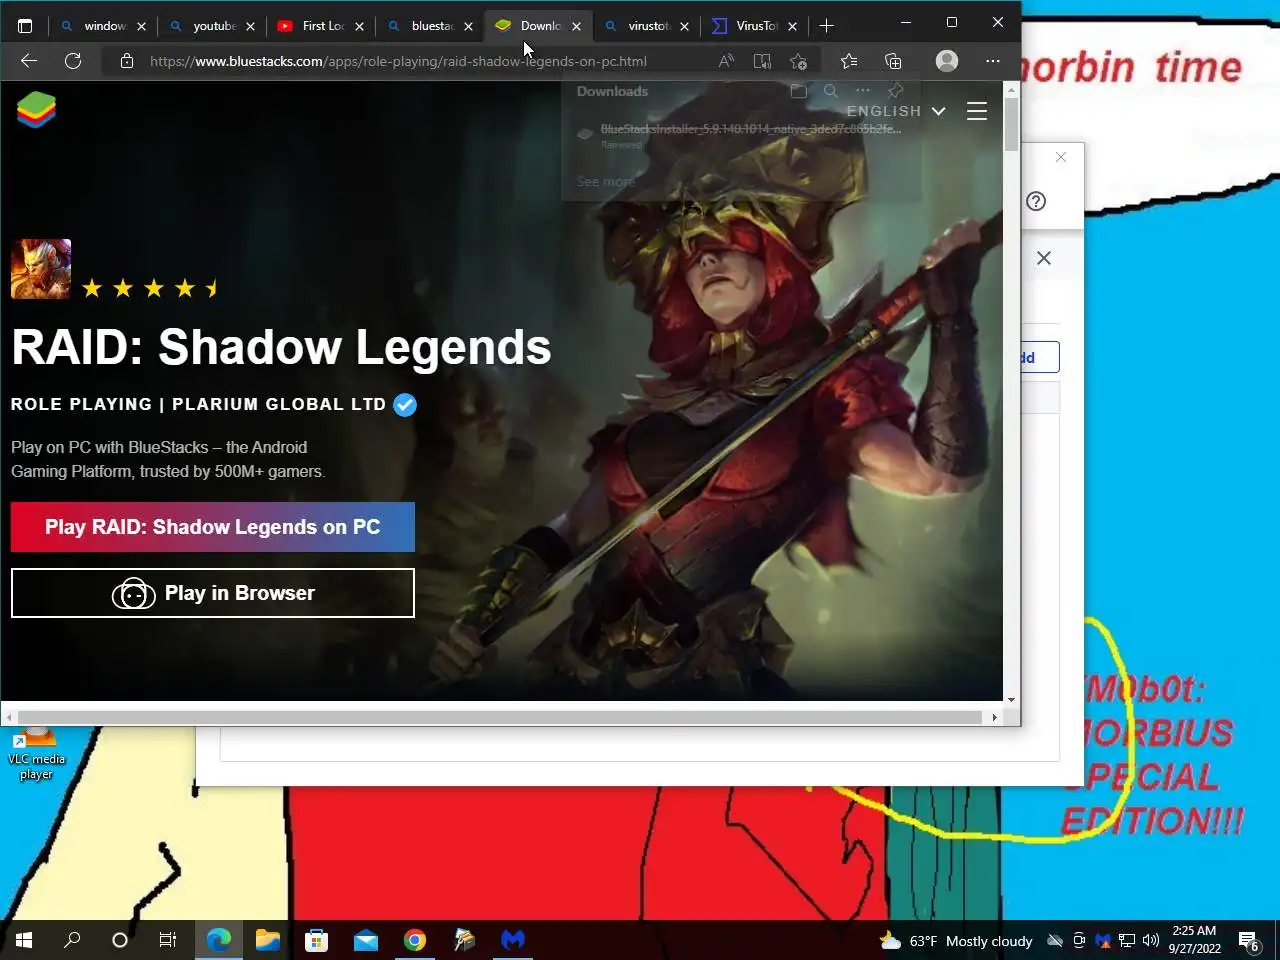This screenshot has height=960, width=1280.
Task: Click the network tray icon
Action: coord(1127,941)
